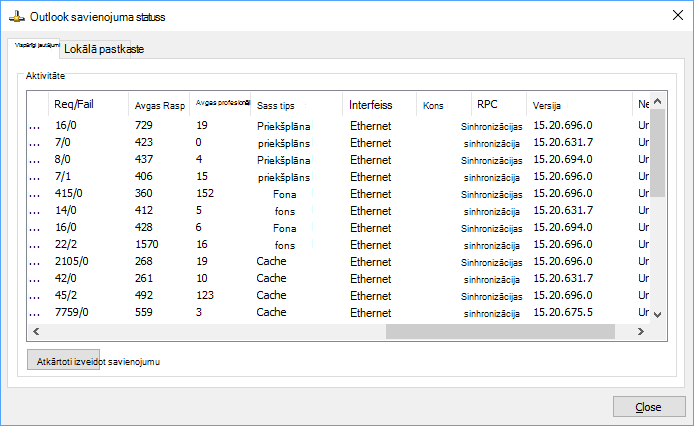Sort by the Versija column header
The image size is (694, 426).
click(579, 105)
